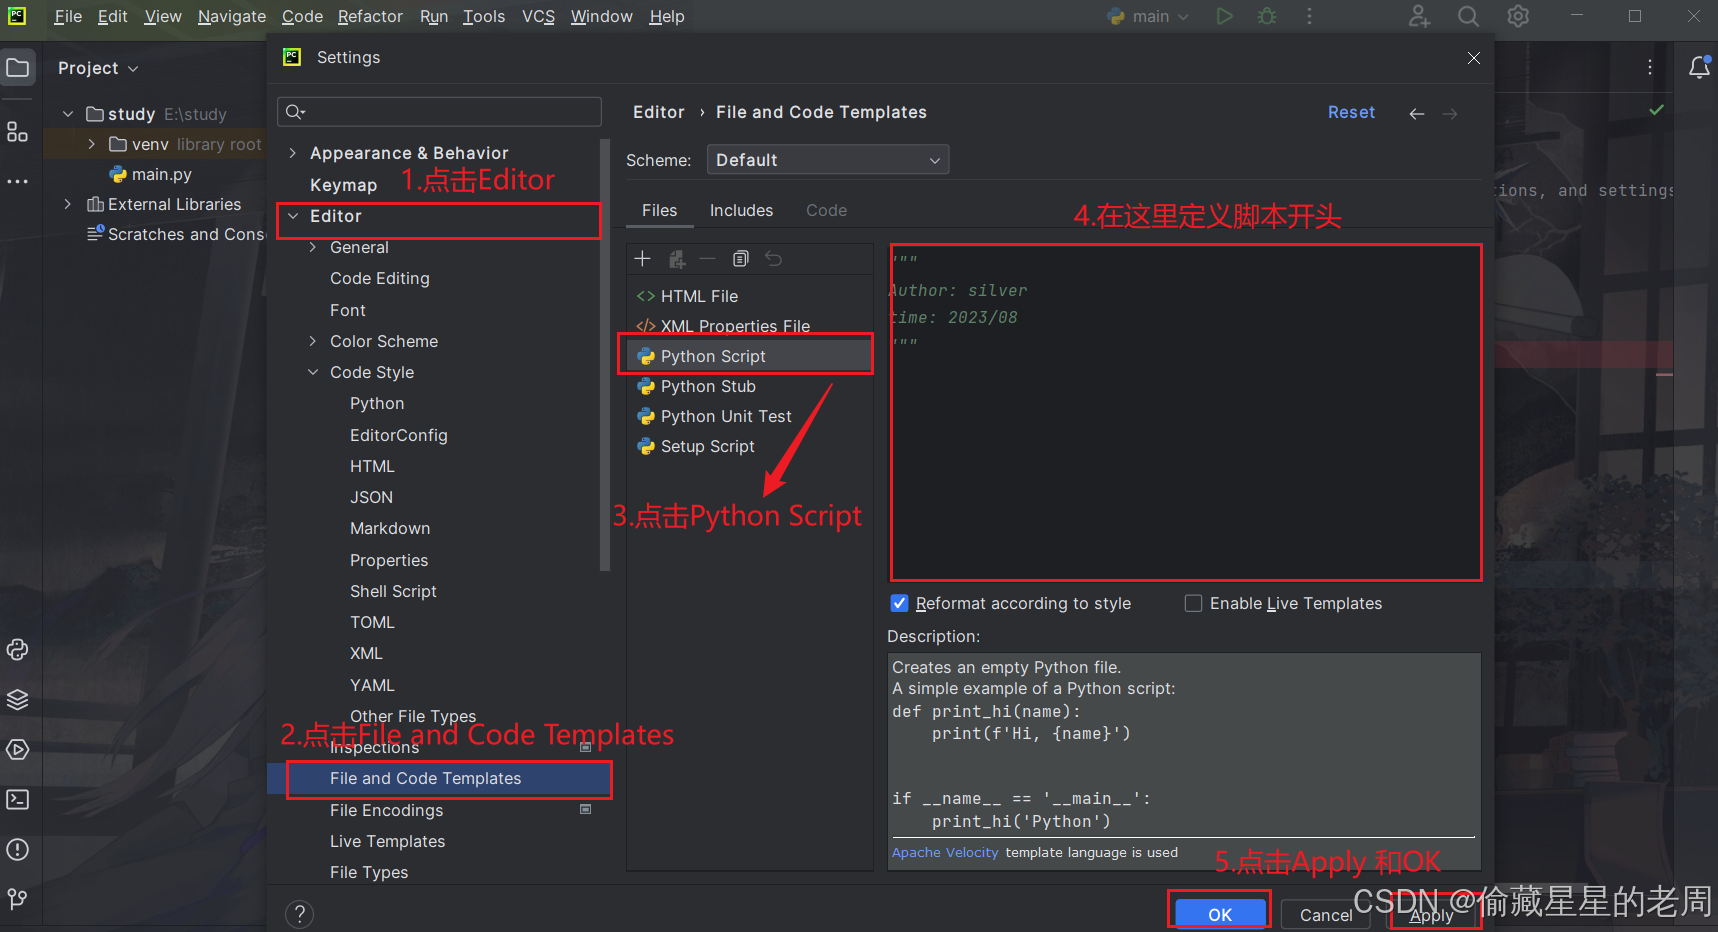The width and height of the screenshot is (1718, 932).
Task: Open the Git version control icon
Action: pyautogui.click(x=18, y=899)
